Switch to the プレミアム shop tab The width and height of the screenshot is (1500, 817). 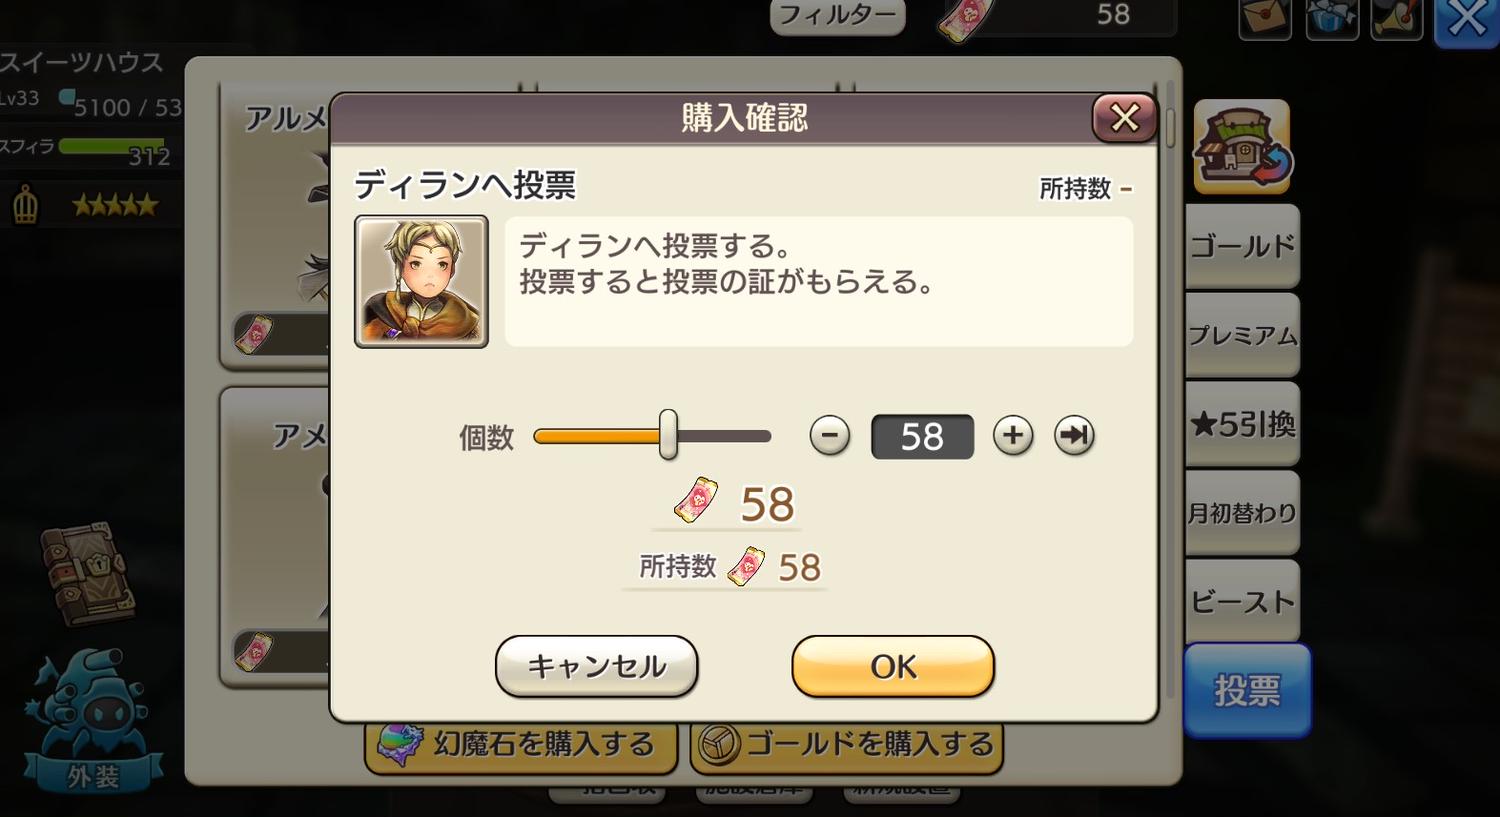pos(1242,335)
